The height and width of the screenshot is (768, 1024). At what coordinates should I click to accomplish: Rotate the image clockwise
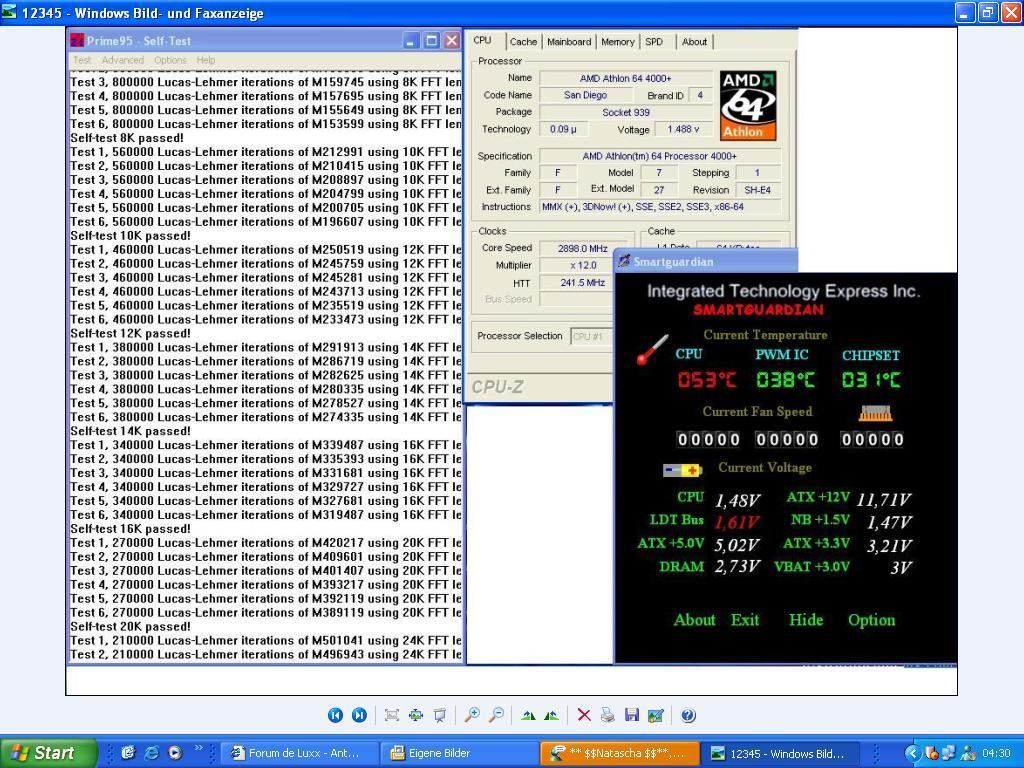pyautogui.click(x=528, y=715)
